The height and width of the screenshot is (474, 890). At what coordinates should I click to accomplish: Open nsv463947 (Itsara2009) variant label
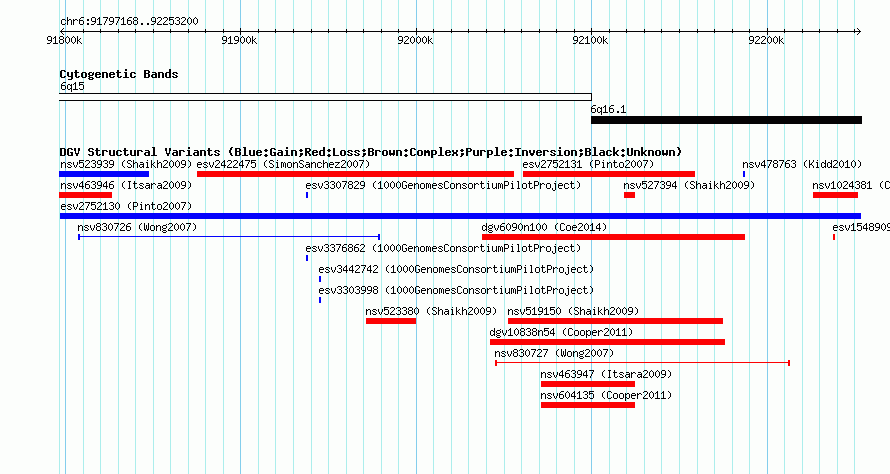(x=606, y=374)
